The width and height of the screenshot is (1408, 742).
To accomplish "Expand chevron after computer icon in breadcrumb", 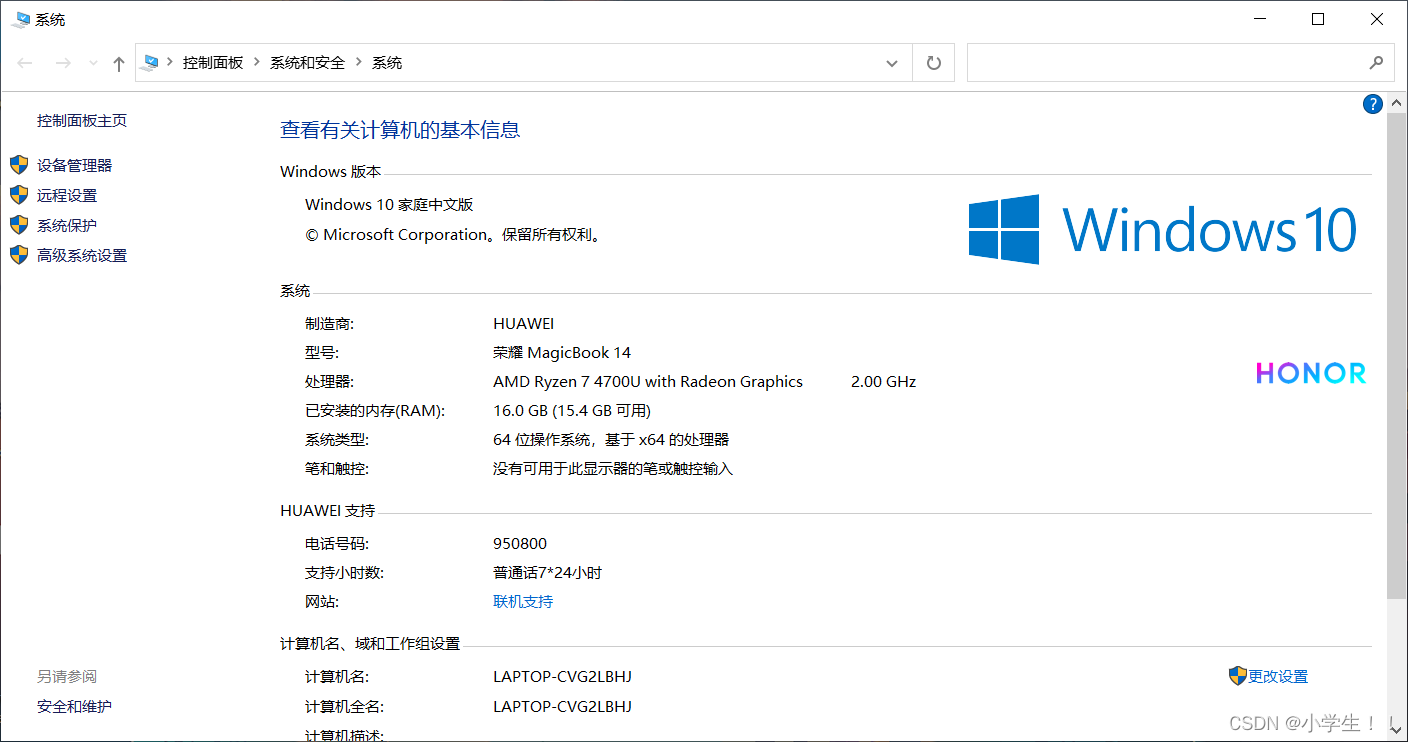I will (x=170, y=62).
